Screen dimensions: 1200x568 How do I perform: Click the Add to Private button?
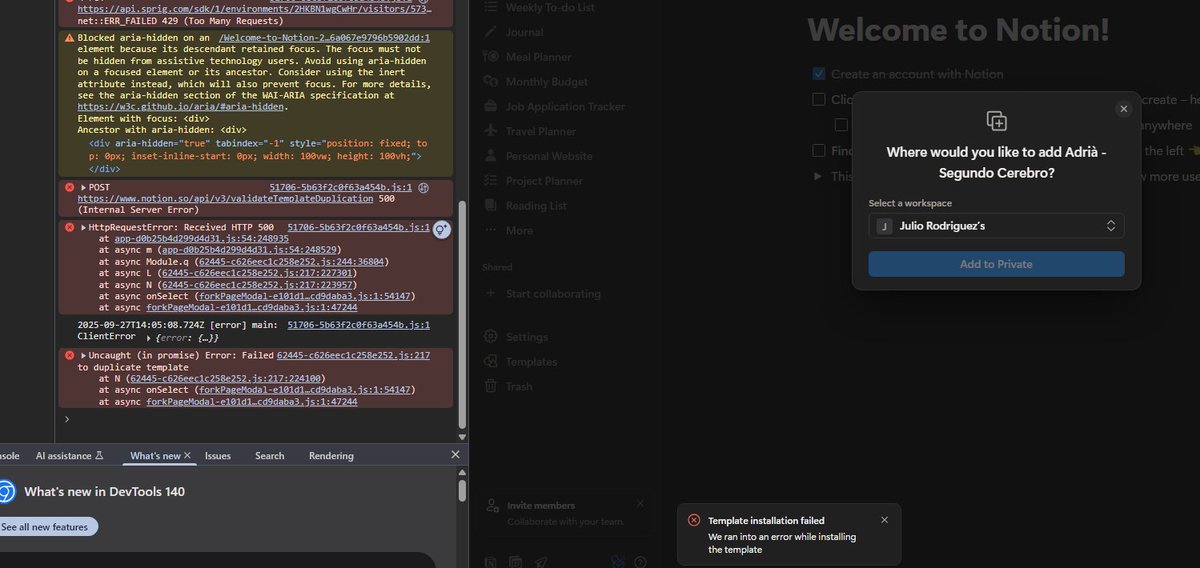click(x=996, y=264)
